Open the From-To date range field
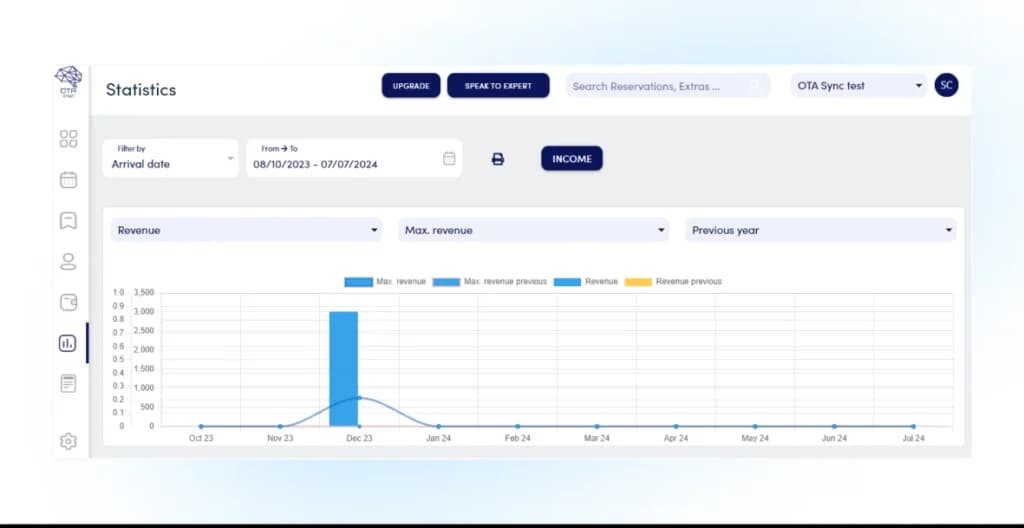The height and width of the screenshot is (528, 1024). (x=354, y=157)
